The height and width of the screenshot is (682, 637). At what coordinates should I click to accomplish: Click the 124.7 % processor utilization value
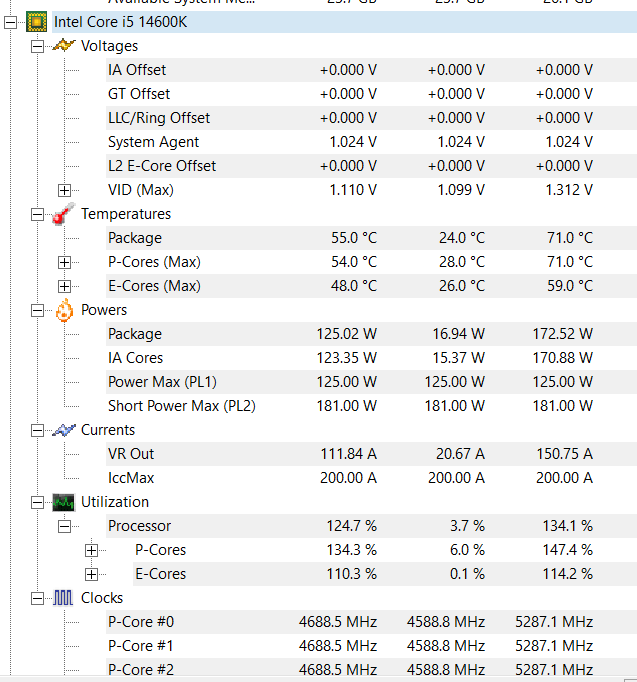coord(352,526)
